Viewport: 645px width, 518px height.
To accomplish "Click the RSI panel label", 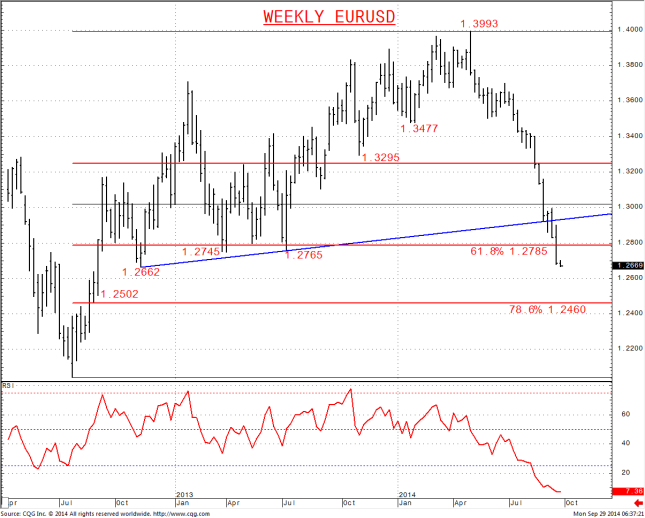I will tap(7, 386).
